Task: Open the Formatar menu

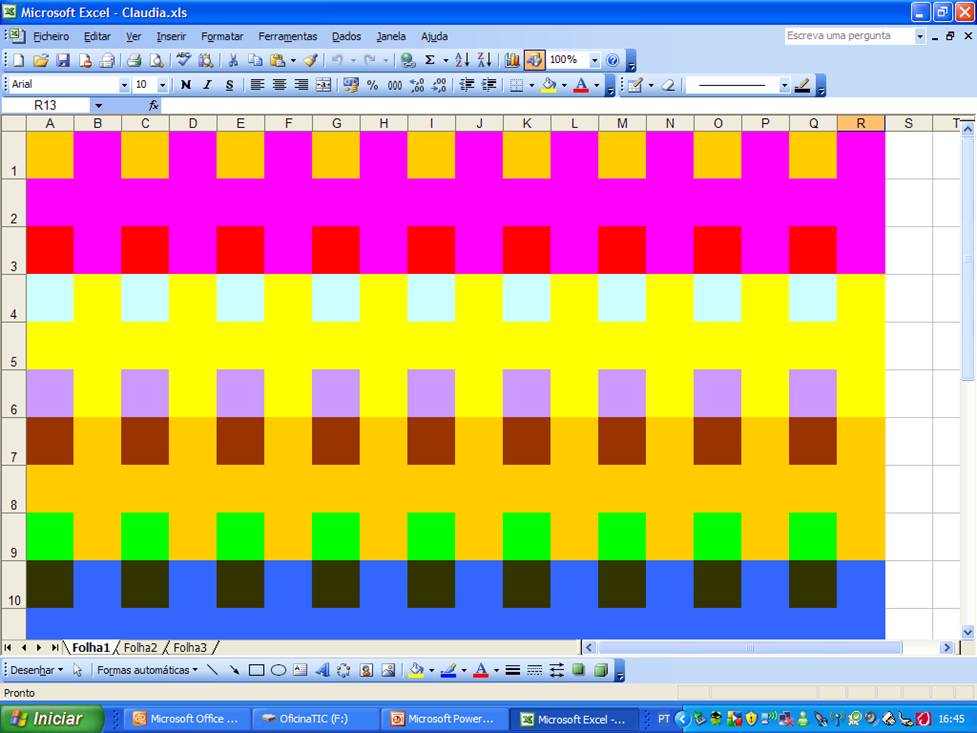Action: 222,36
